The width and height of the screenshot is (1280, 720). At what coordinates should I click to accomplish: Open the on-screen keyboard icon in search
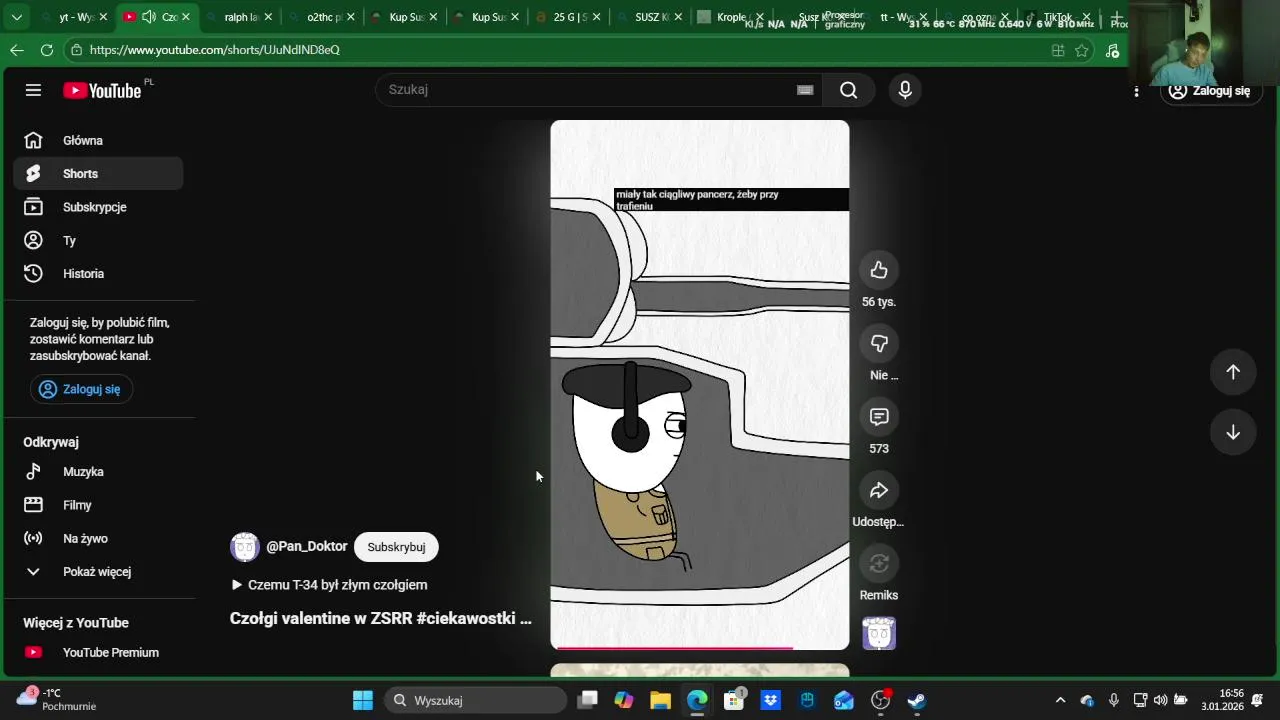(x=805, y=90)
